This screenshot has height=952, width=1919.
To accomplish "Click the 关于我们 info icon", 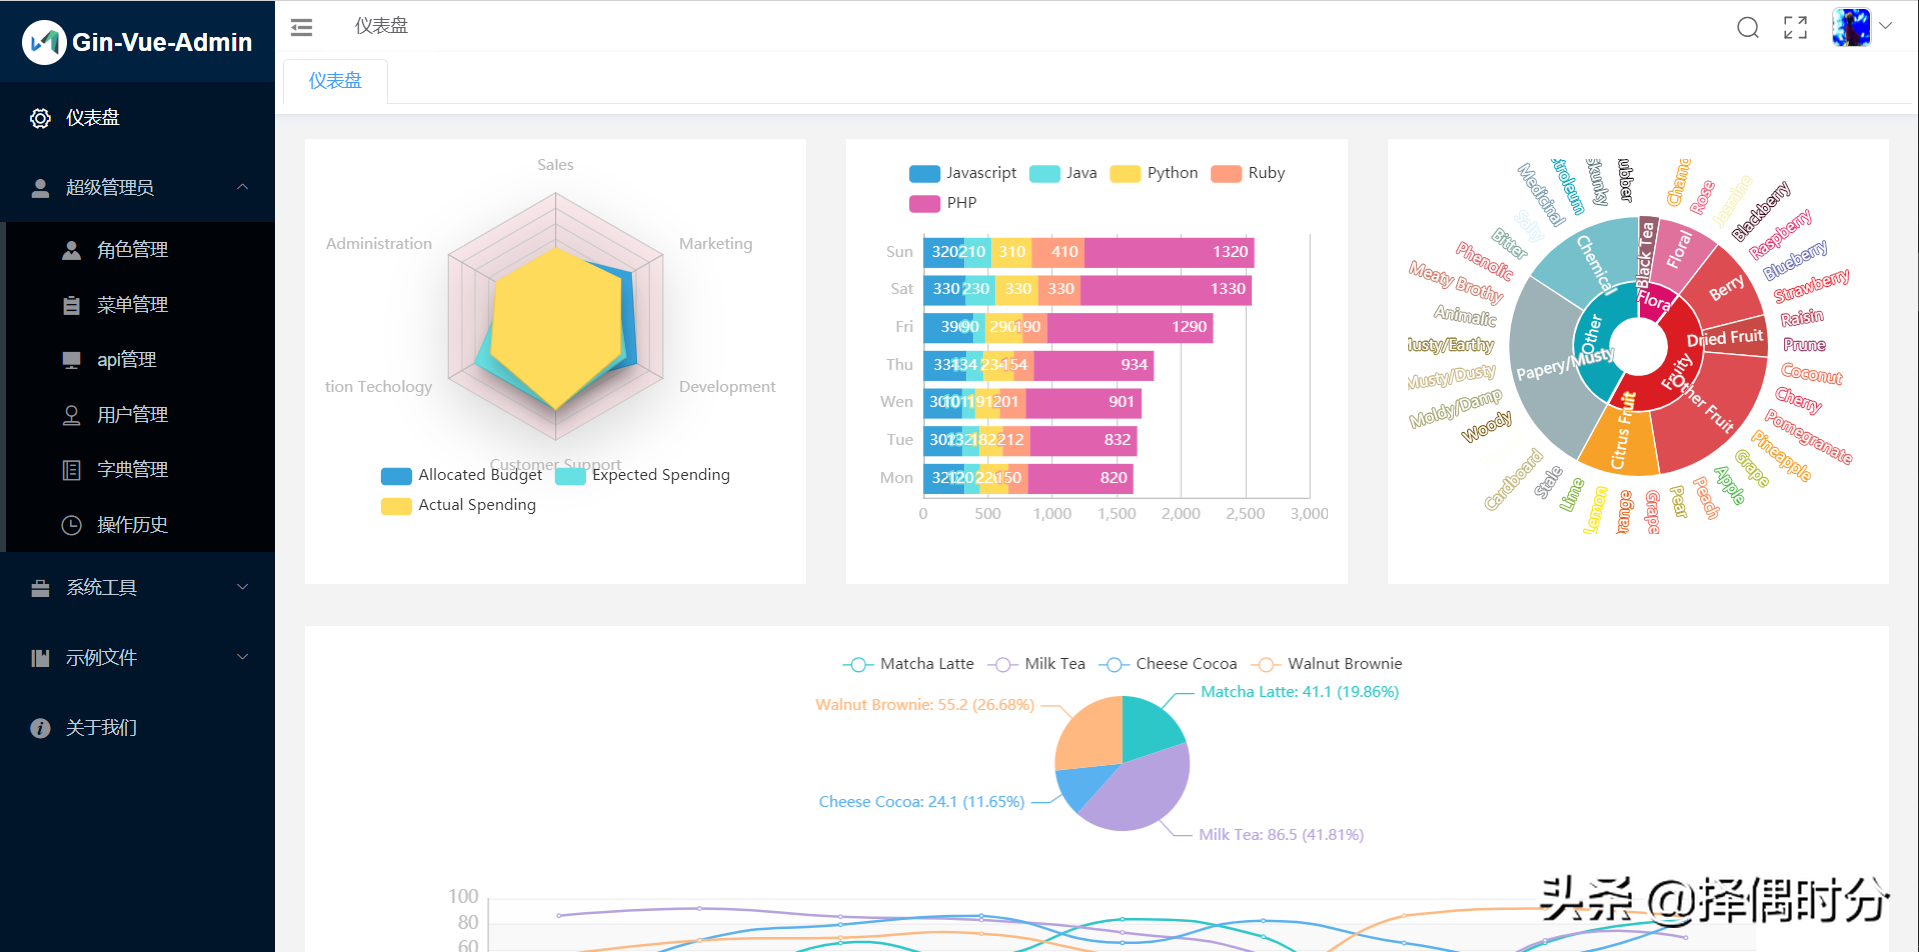I will (40, 727).
